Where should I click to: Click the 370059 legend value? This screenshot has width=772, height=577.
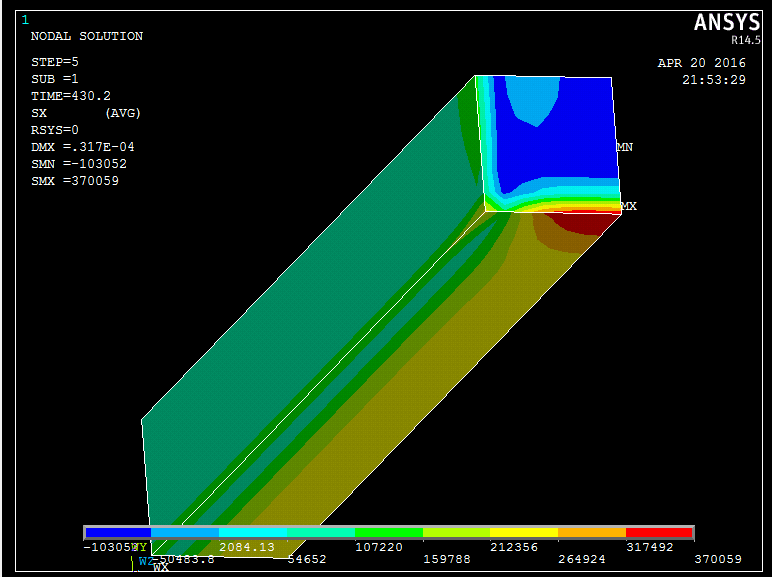[x=718, y=559]
